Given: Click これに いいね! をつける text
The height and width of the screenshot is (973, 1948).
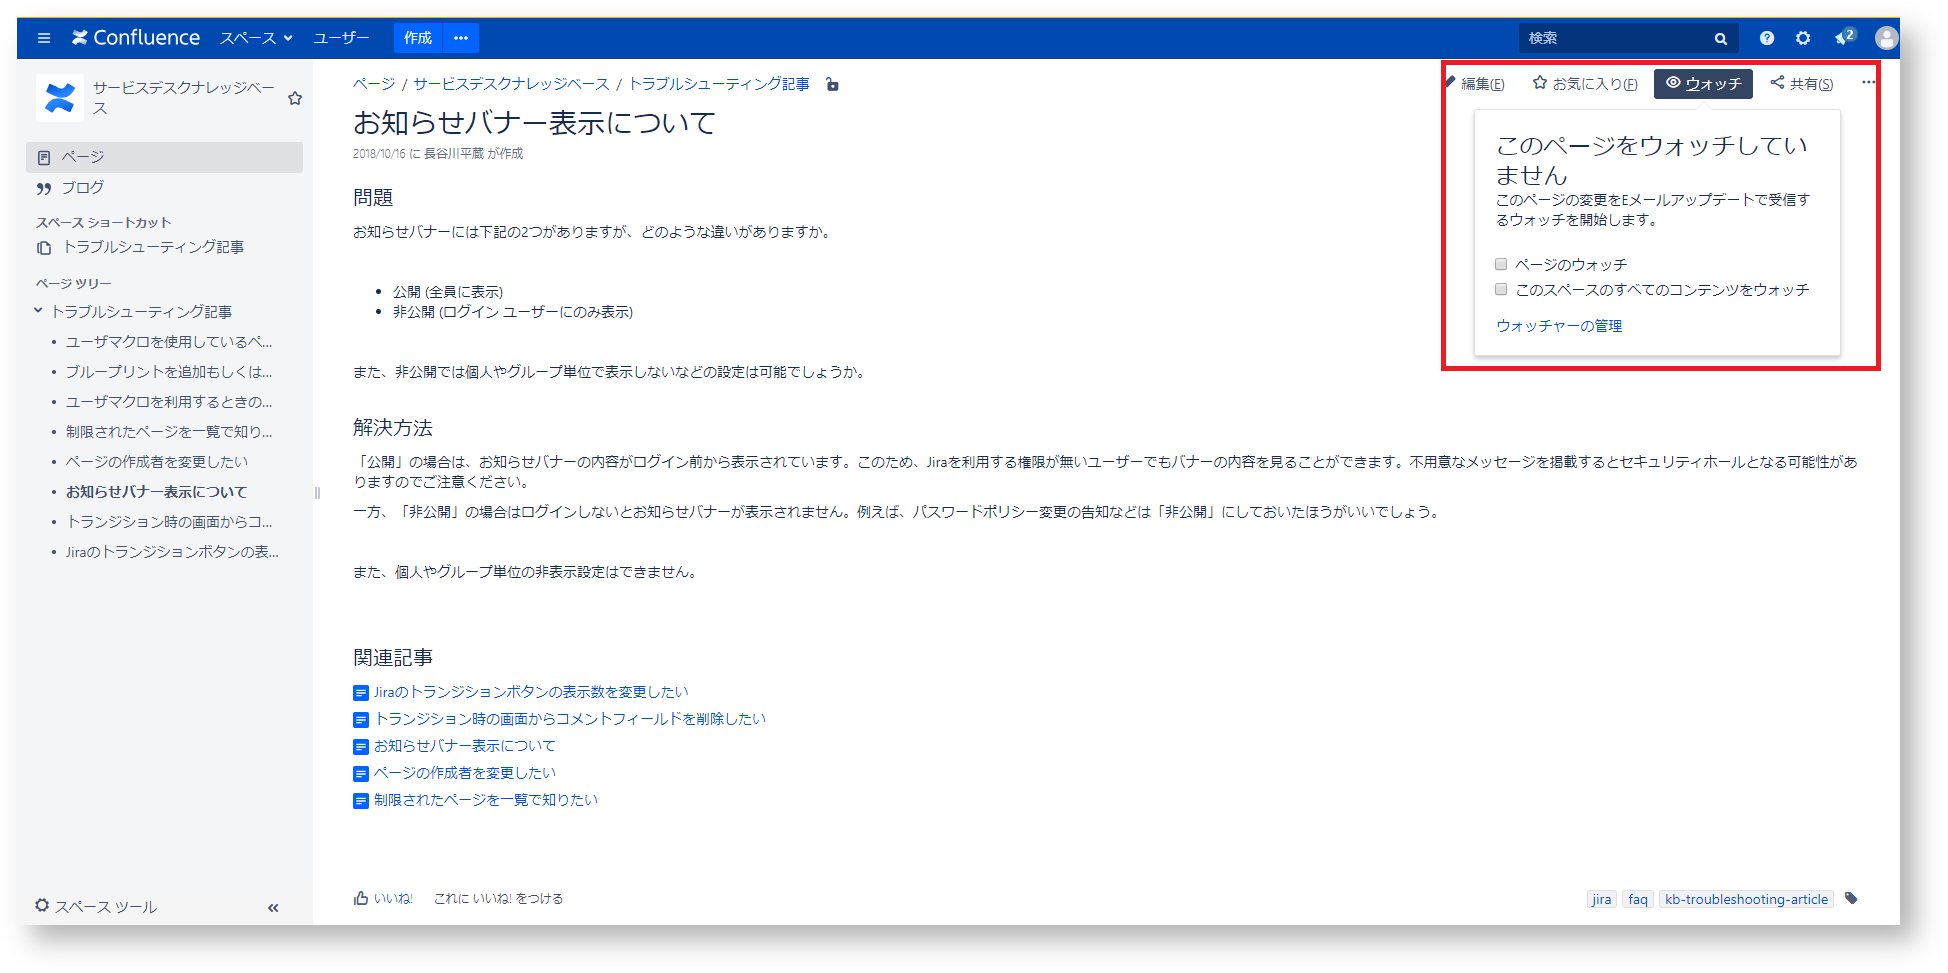Looking at the screenshot, I should 498,899.
